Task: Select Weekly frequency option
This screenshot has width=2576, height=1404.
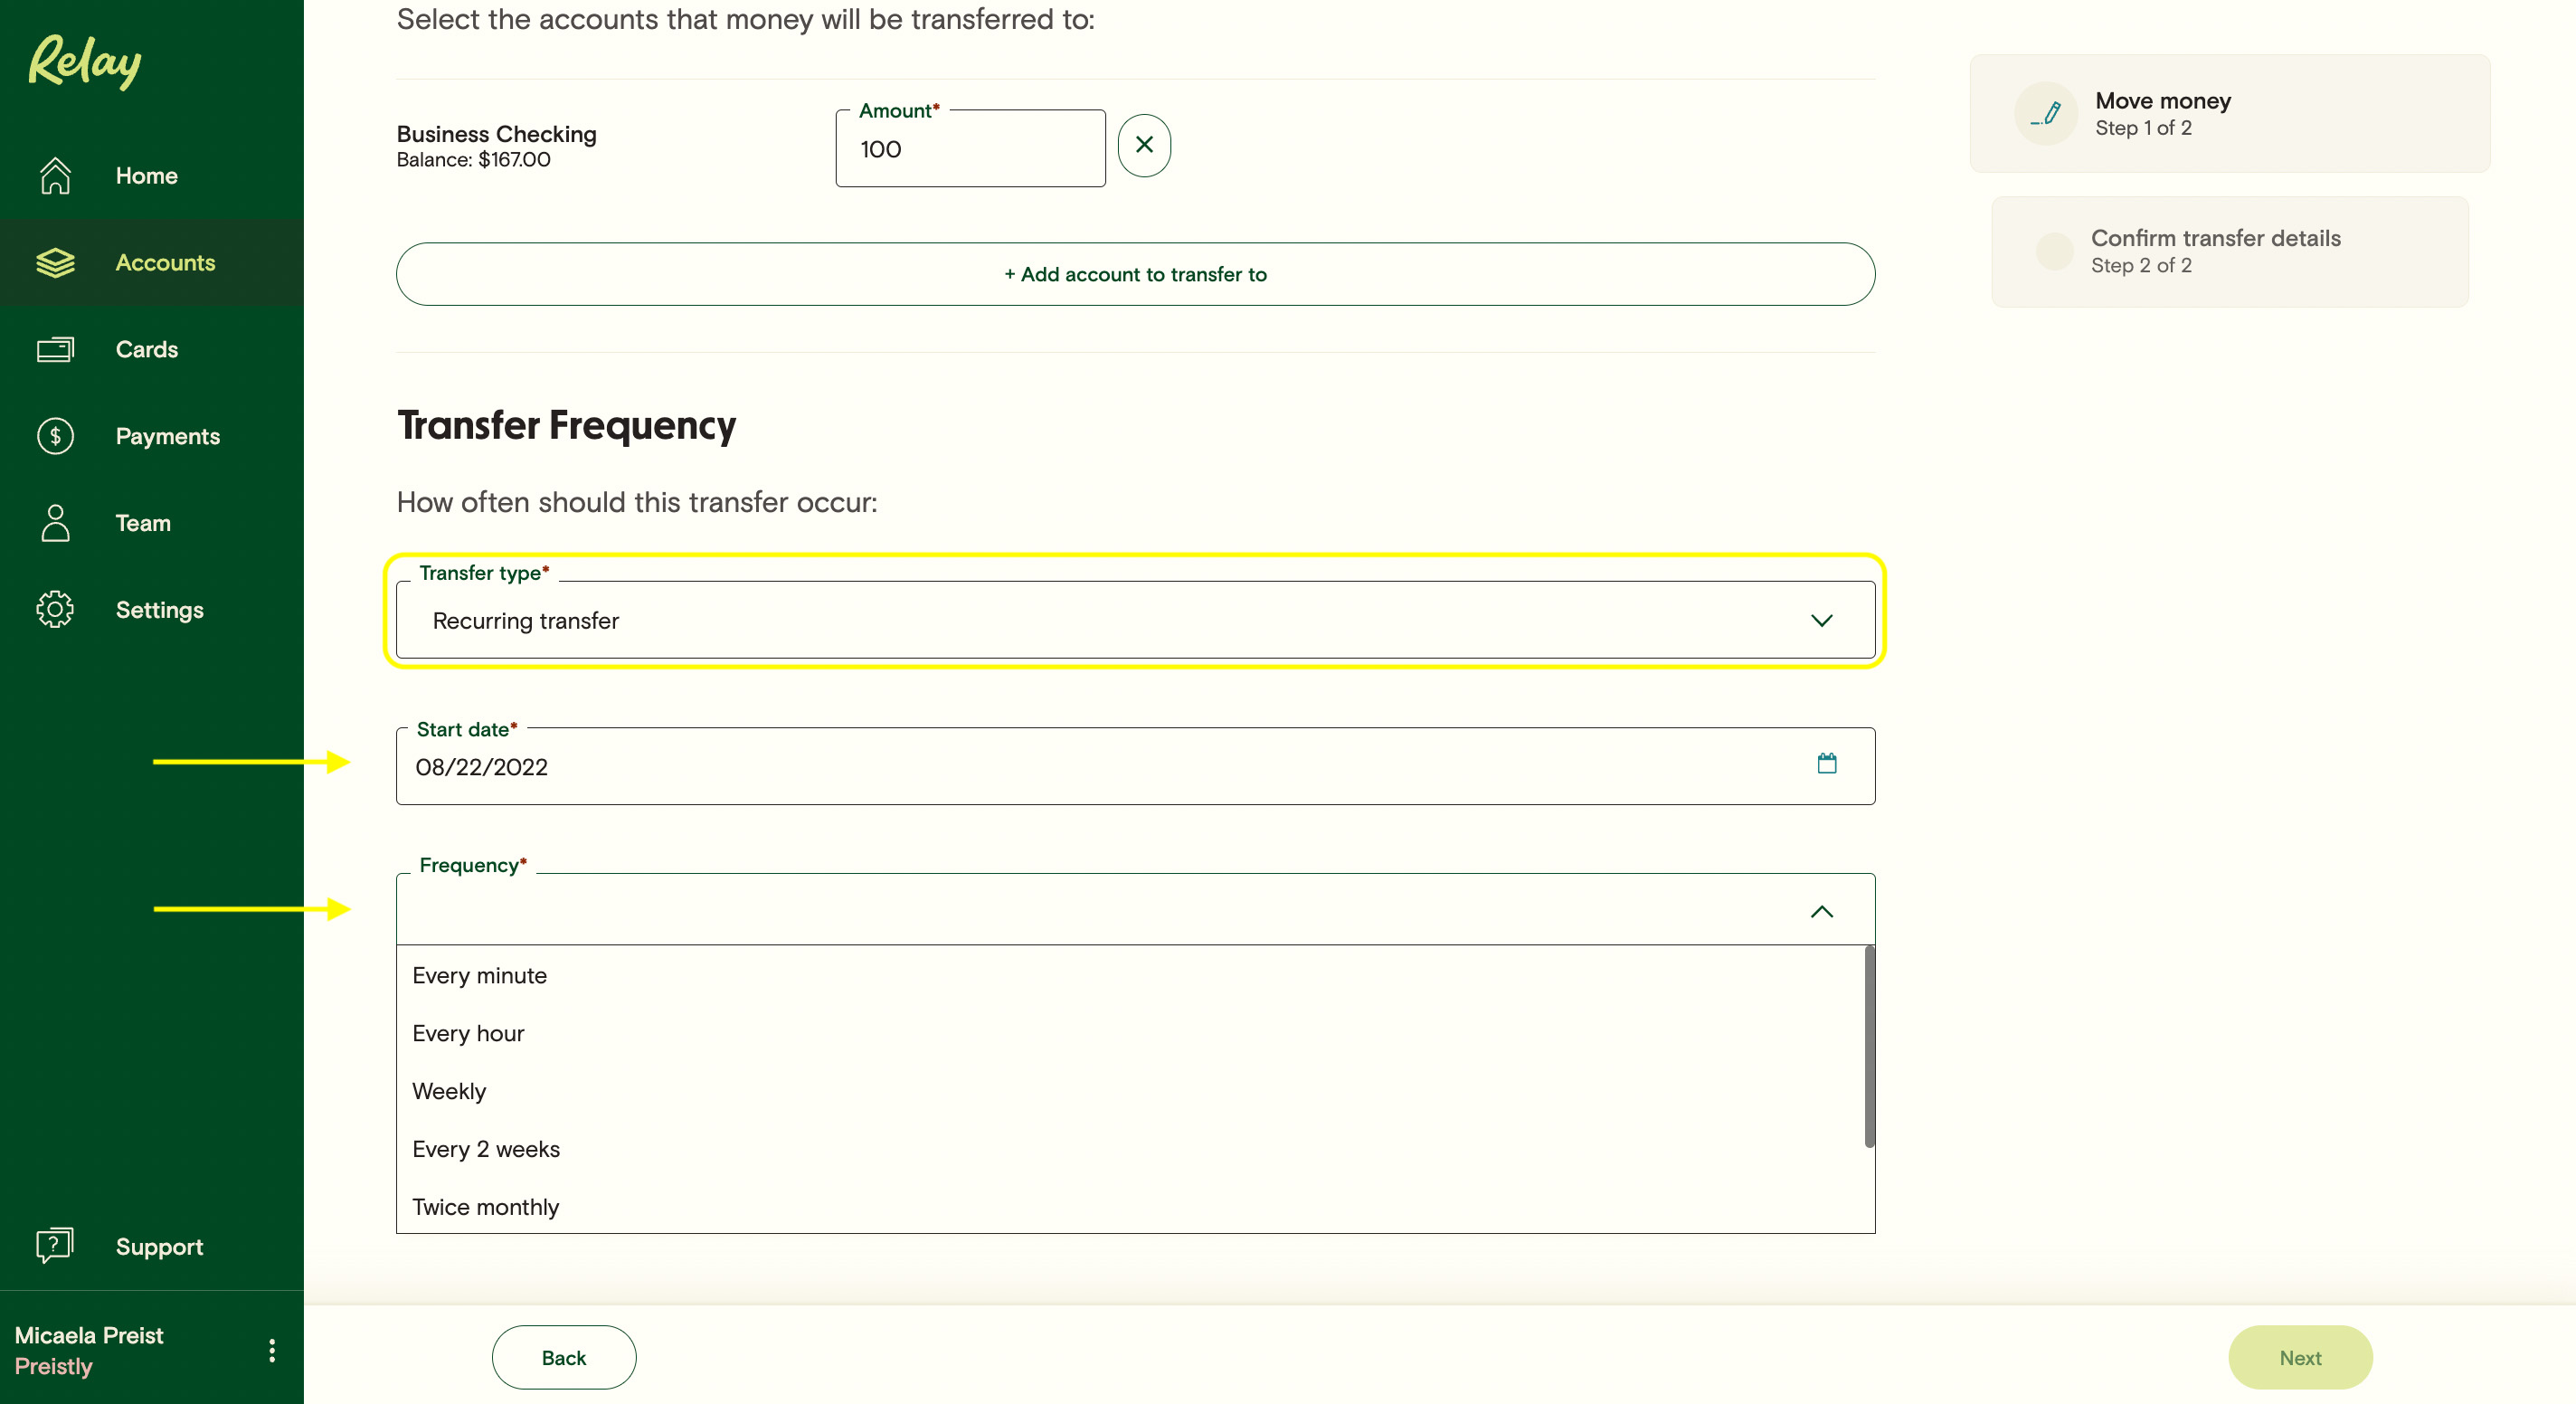Action: 449,1091
